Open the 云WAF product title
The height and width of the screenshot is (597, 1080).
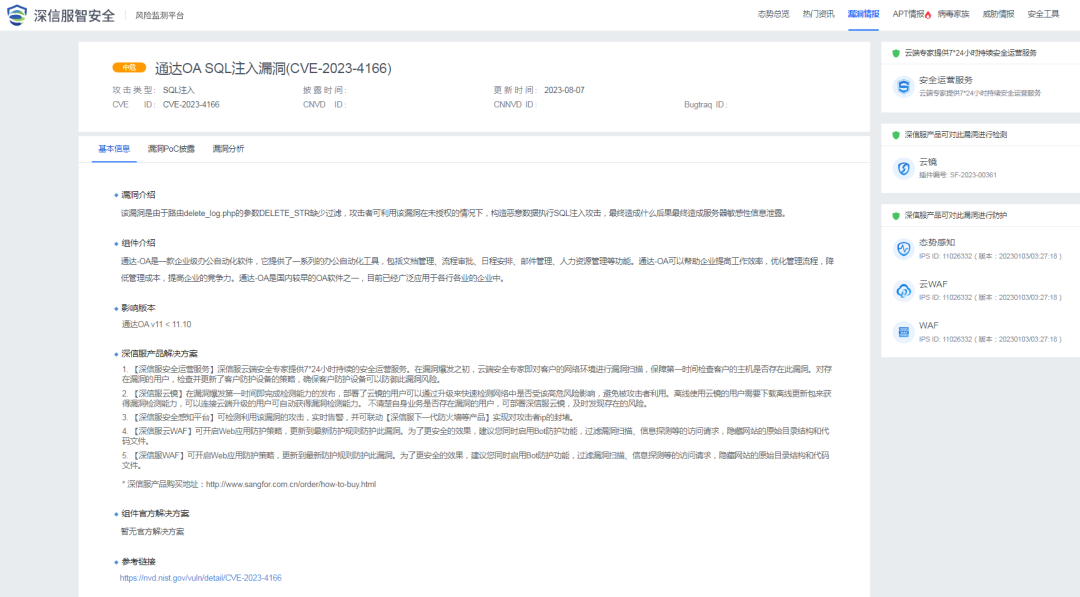(933, 284)
